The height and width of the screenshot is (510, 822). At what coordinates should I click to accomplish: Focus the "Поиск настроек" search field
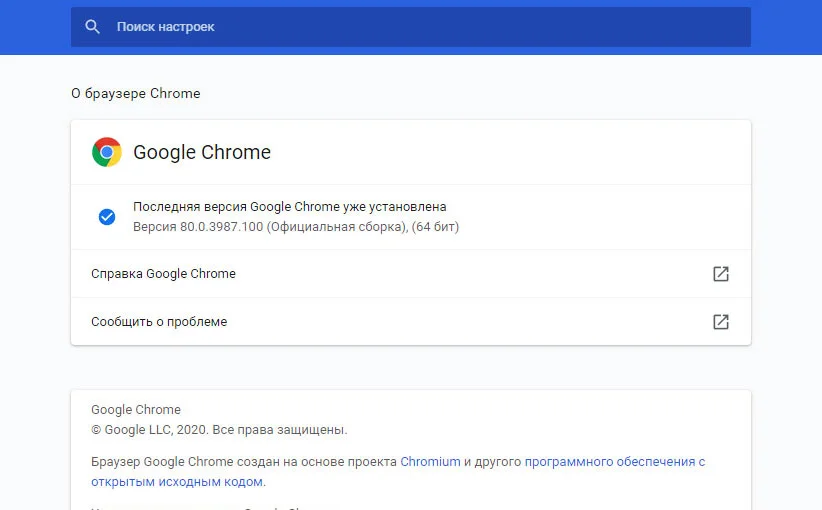[x=410, y=27]
